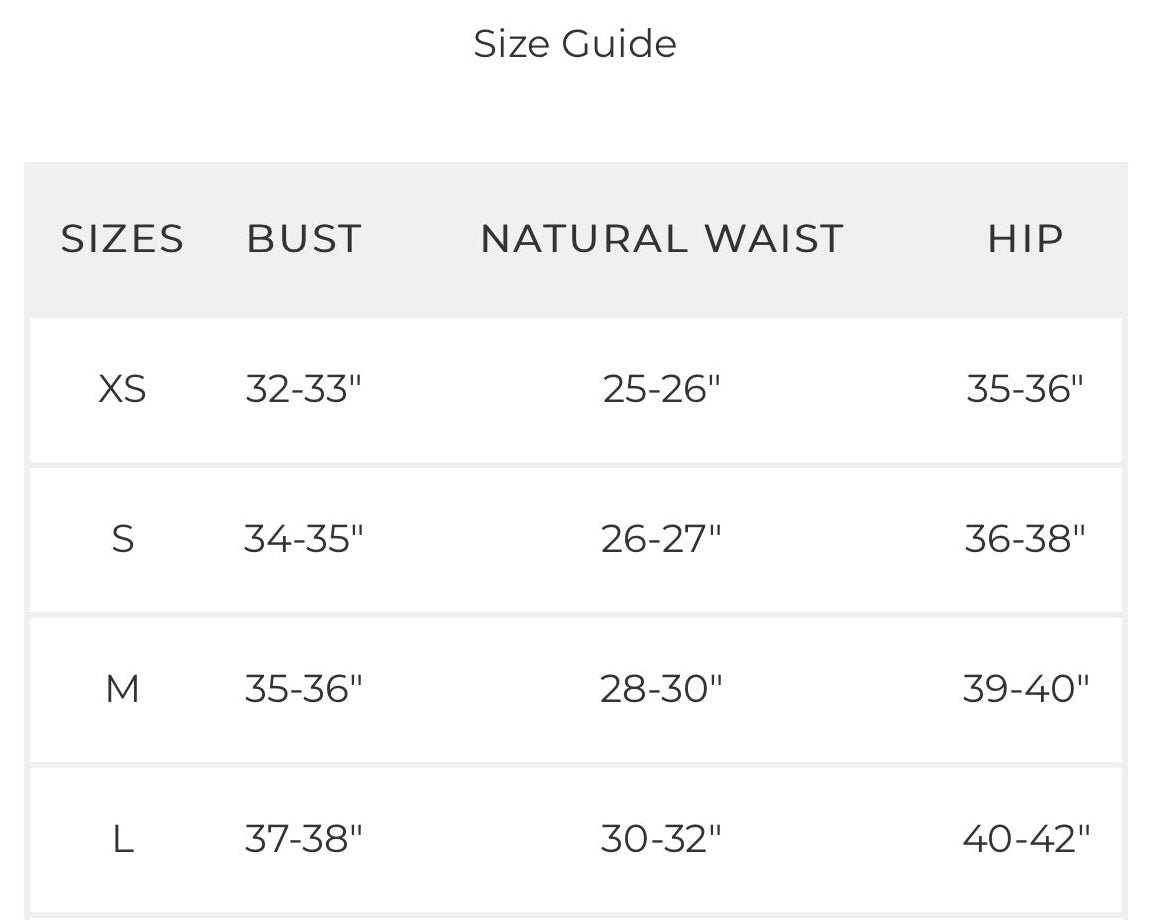Select the BUST column header
The image size is (1155, 920).
[304, 239]
